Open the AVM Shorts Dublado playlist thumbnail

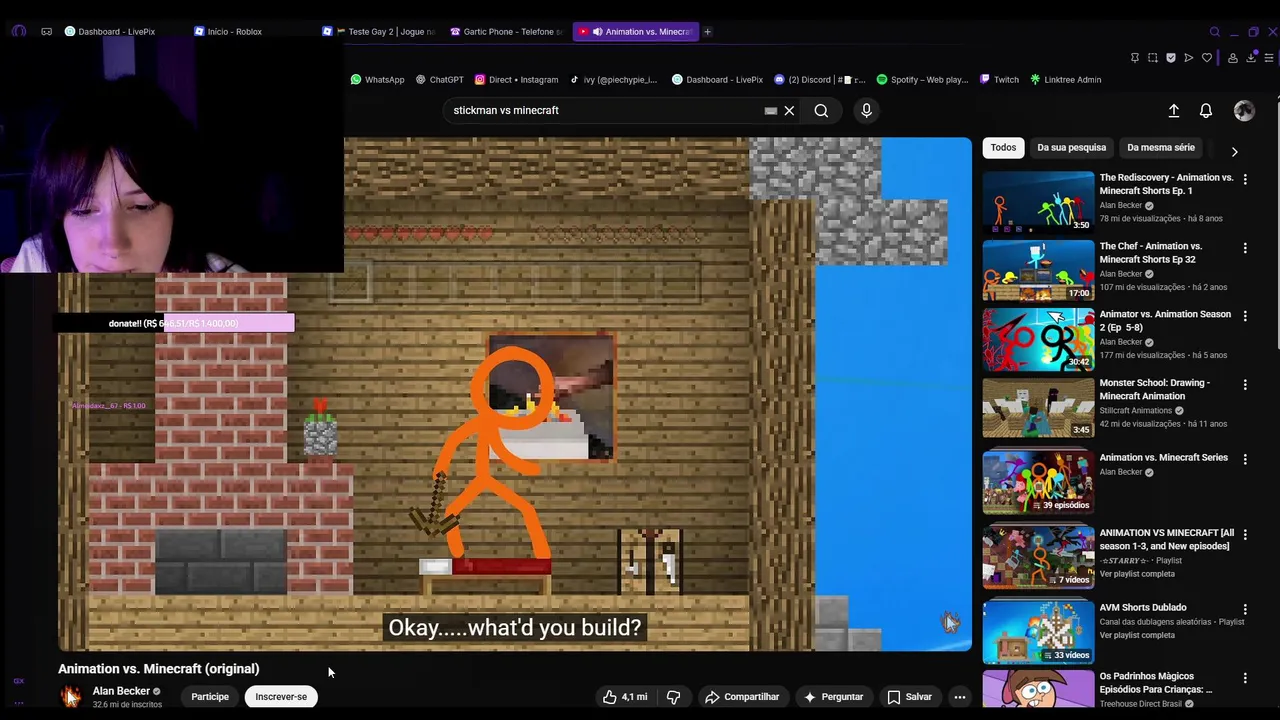click(1038, 633)
